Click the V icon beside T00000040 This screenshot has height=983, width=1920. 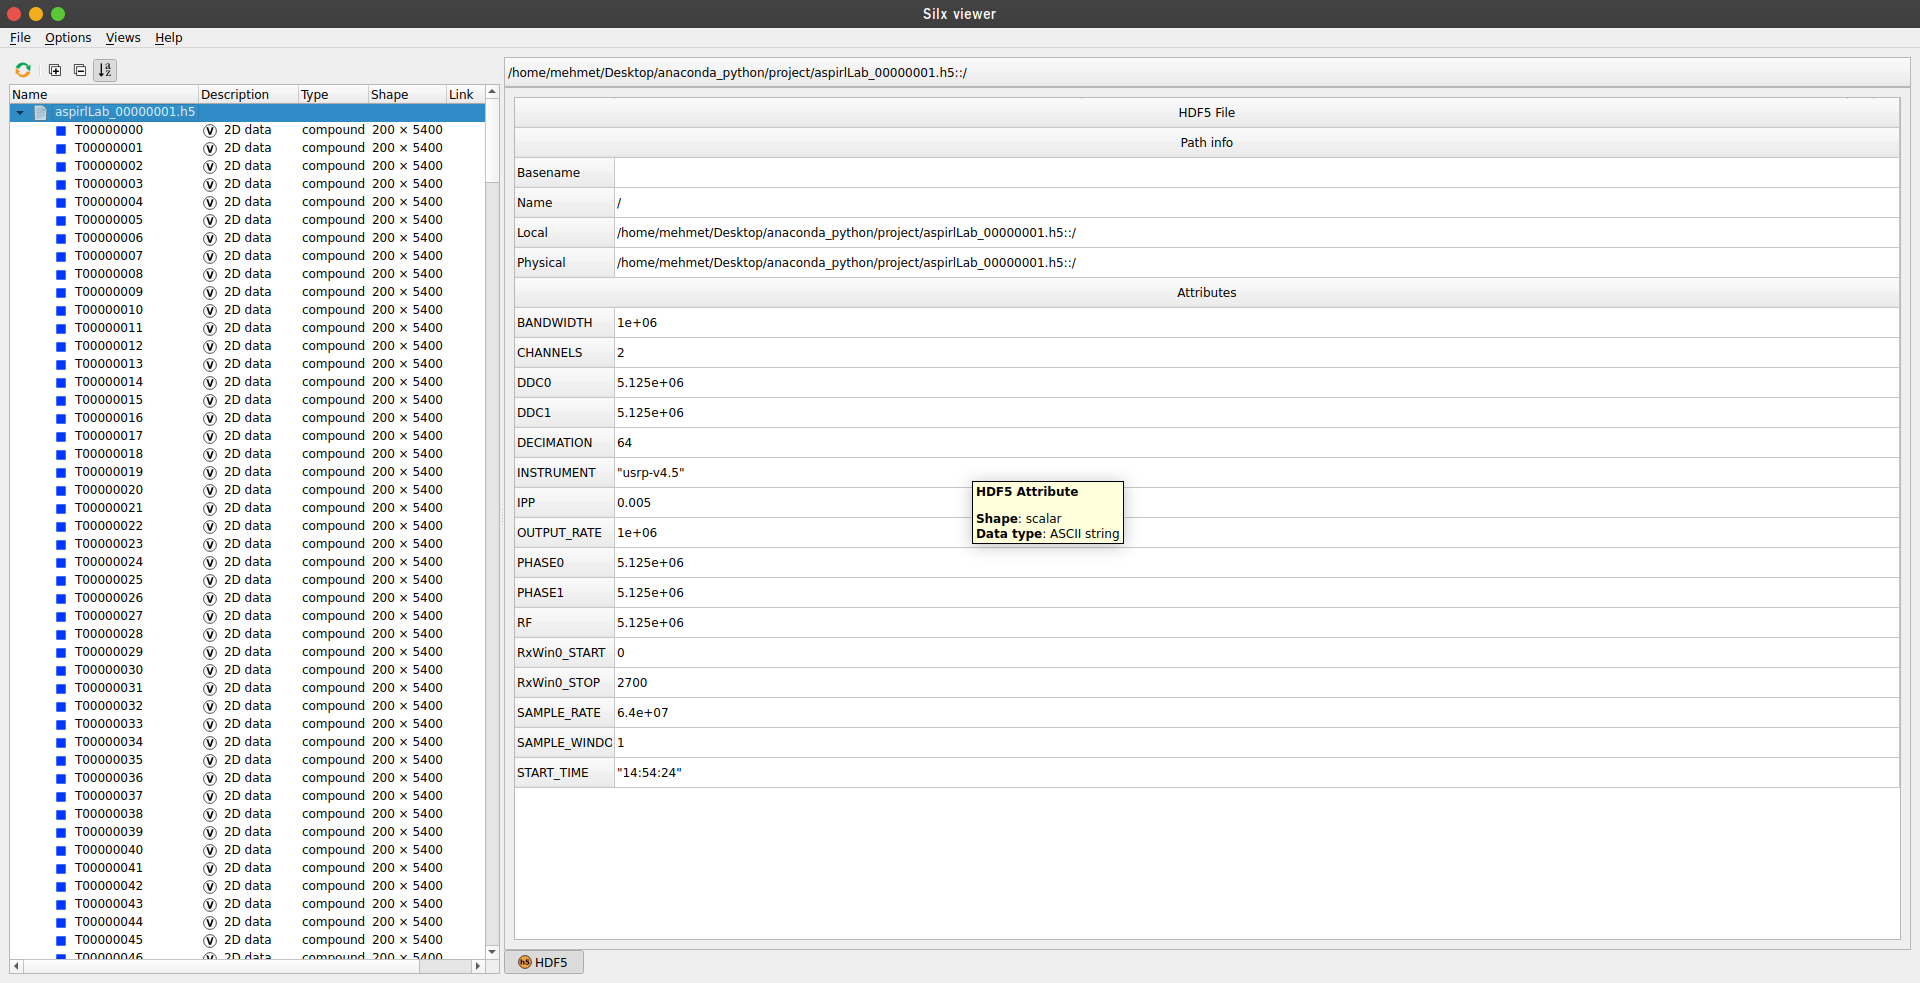(x=210, y=851)
